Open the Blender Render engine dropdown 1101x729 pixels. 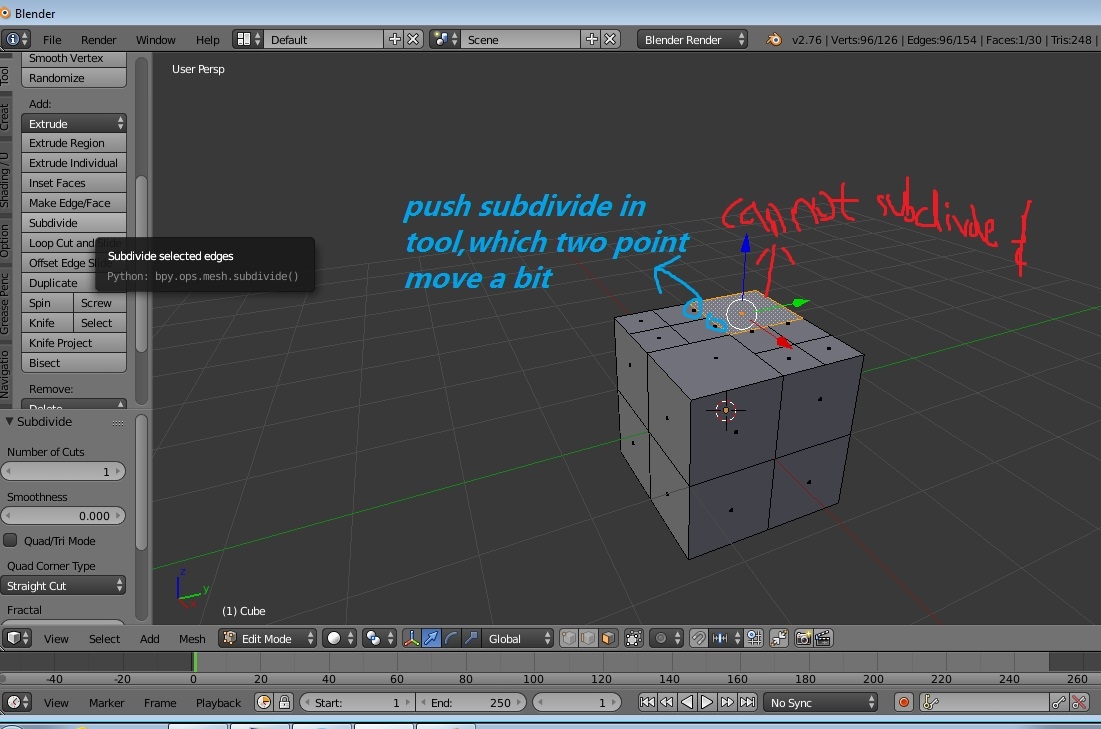click(692, 39)
